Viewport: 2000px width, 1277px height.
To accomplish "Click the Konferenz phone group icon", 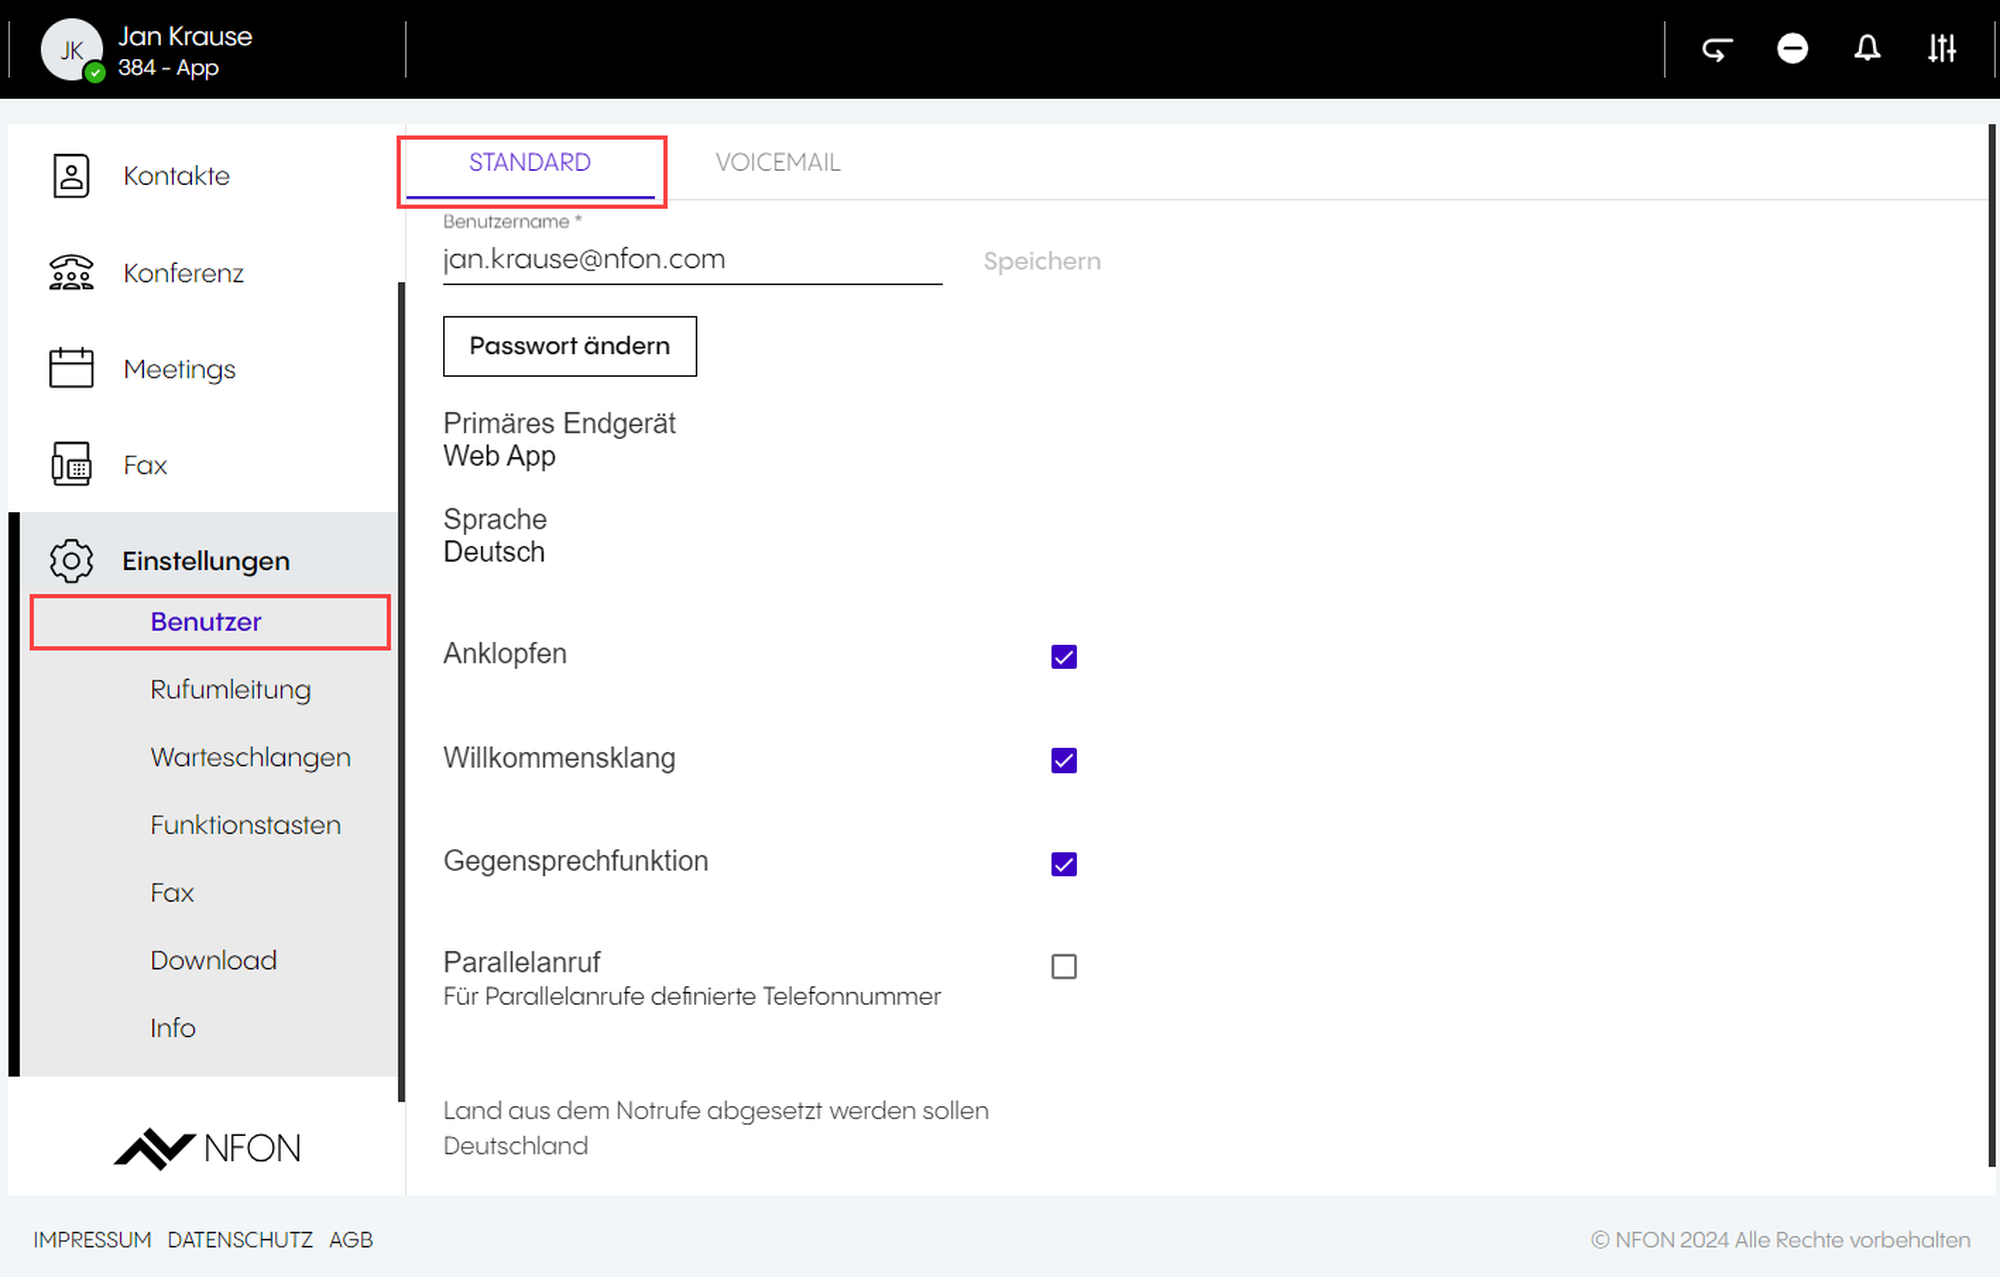I will [71, 273].
